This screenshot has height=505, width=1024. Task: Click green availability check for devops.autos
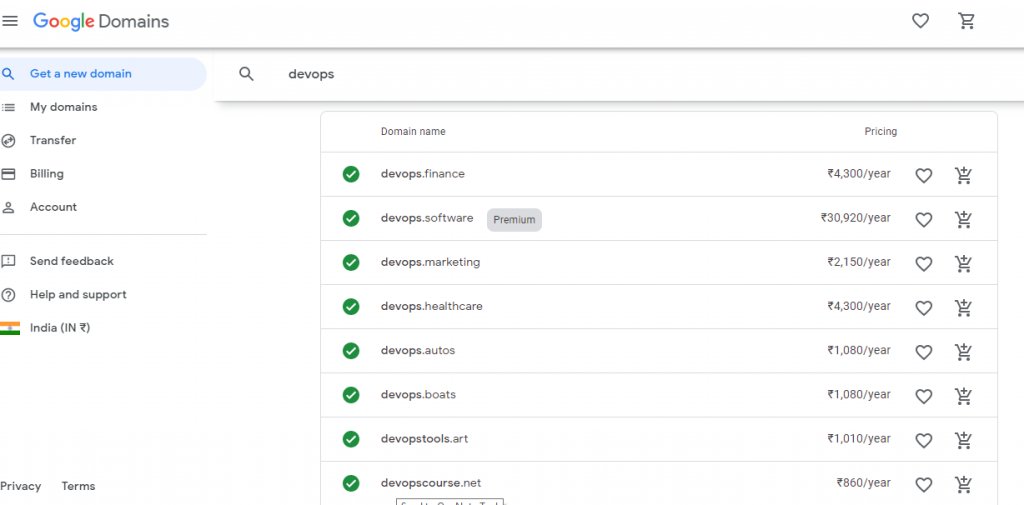pyautogui.click(x=351, y=351)
